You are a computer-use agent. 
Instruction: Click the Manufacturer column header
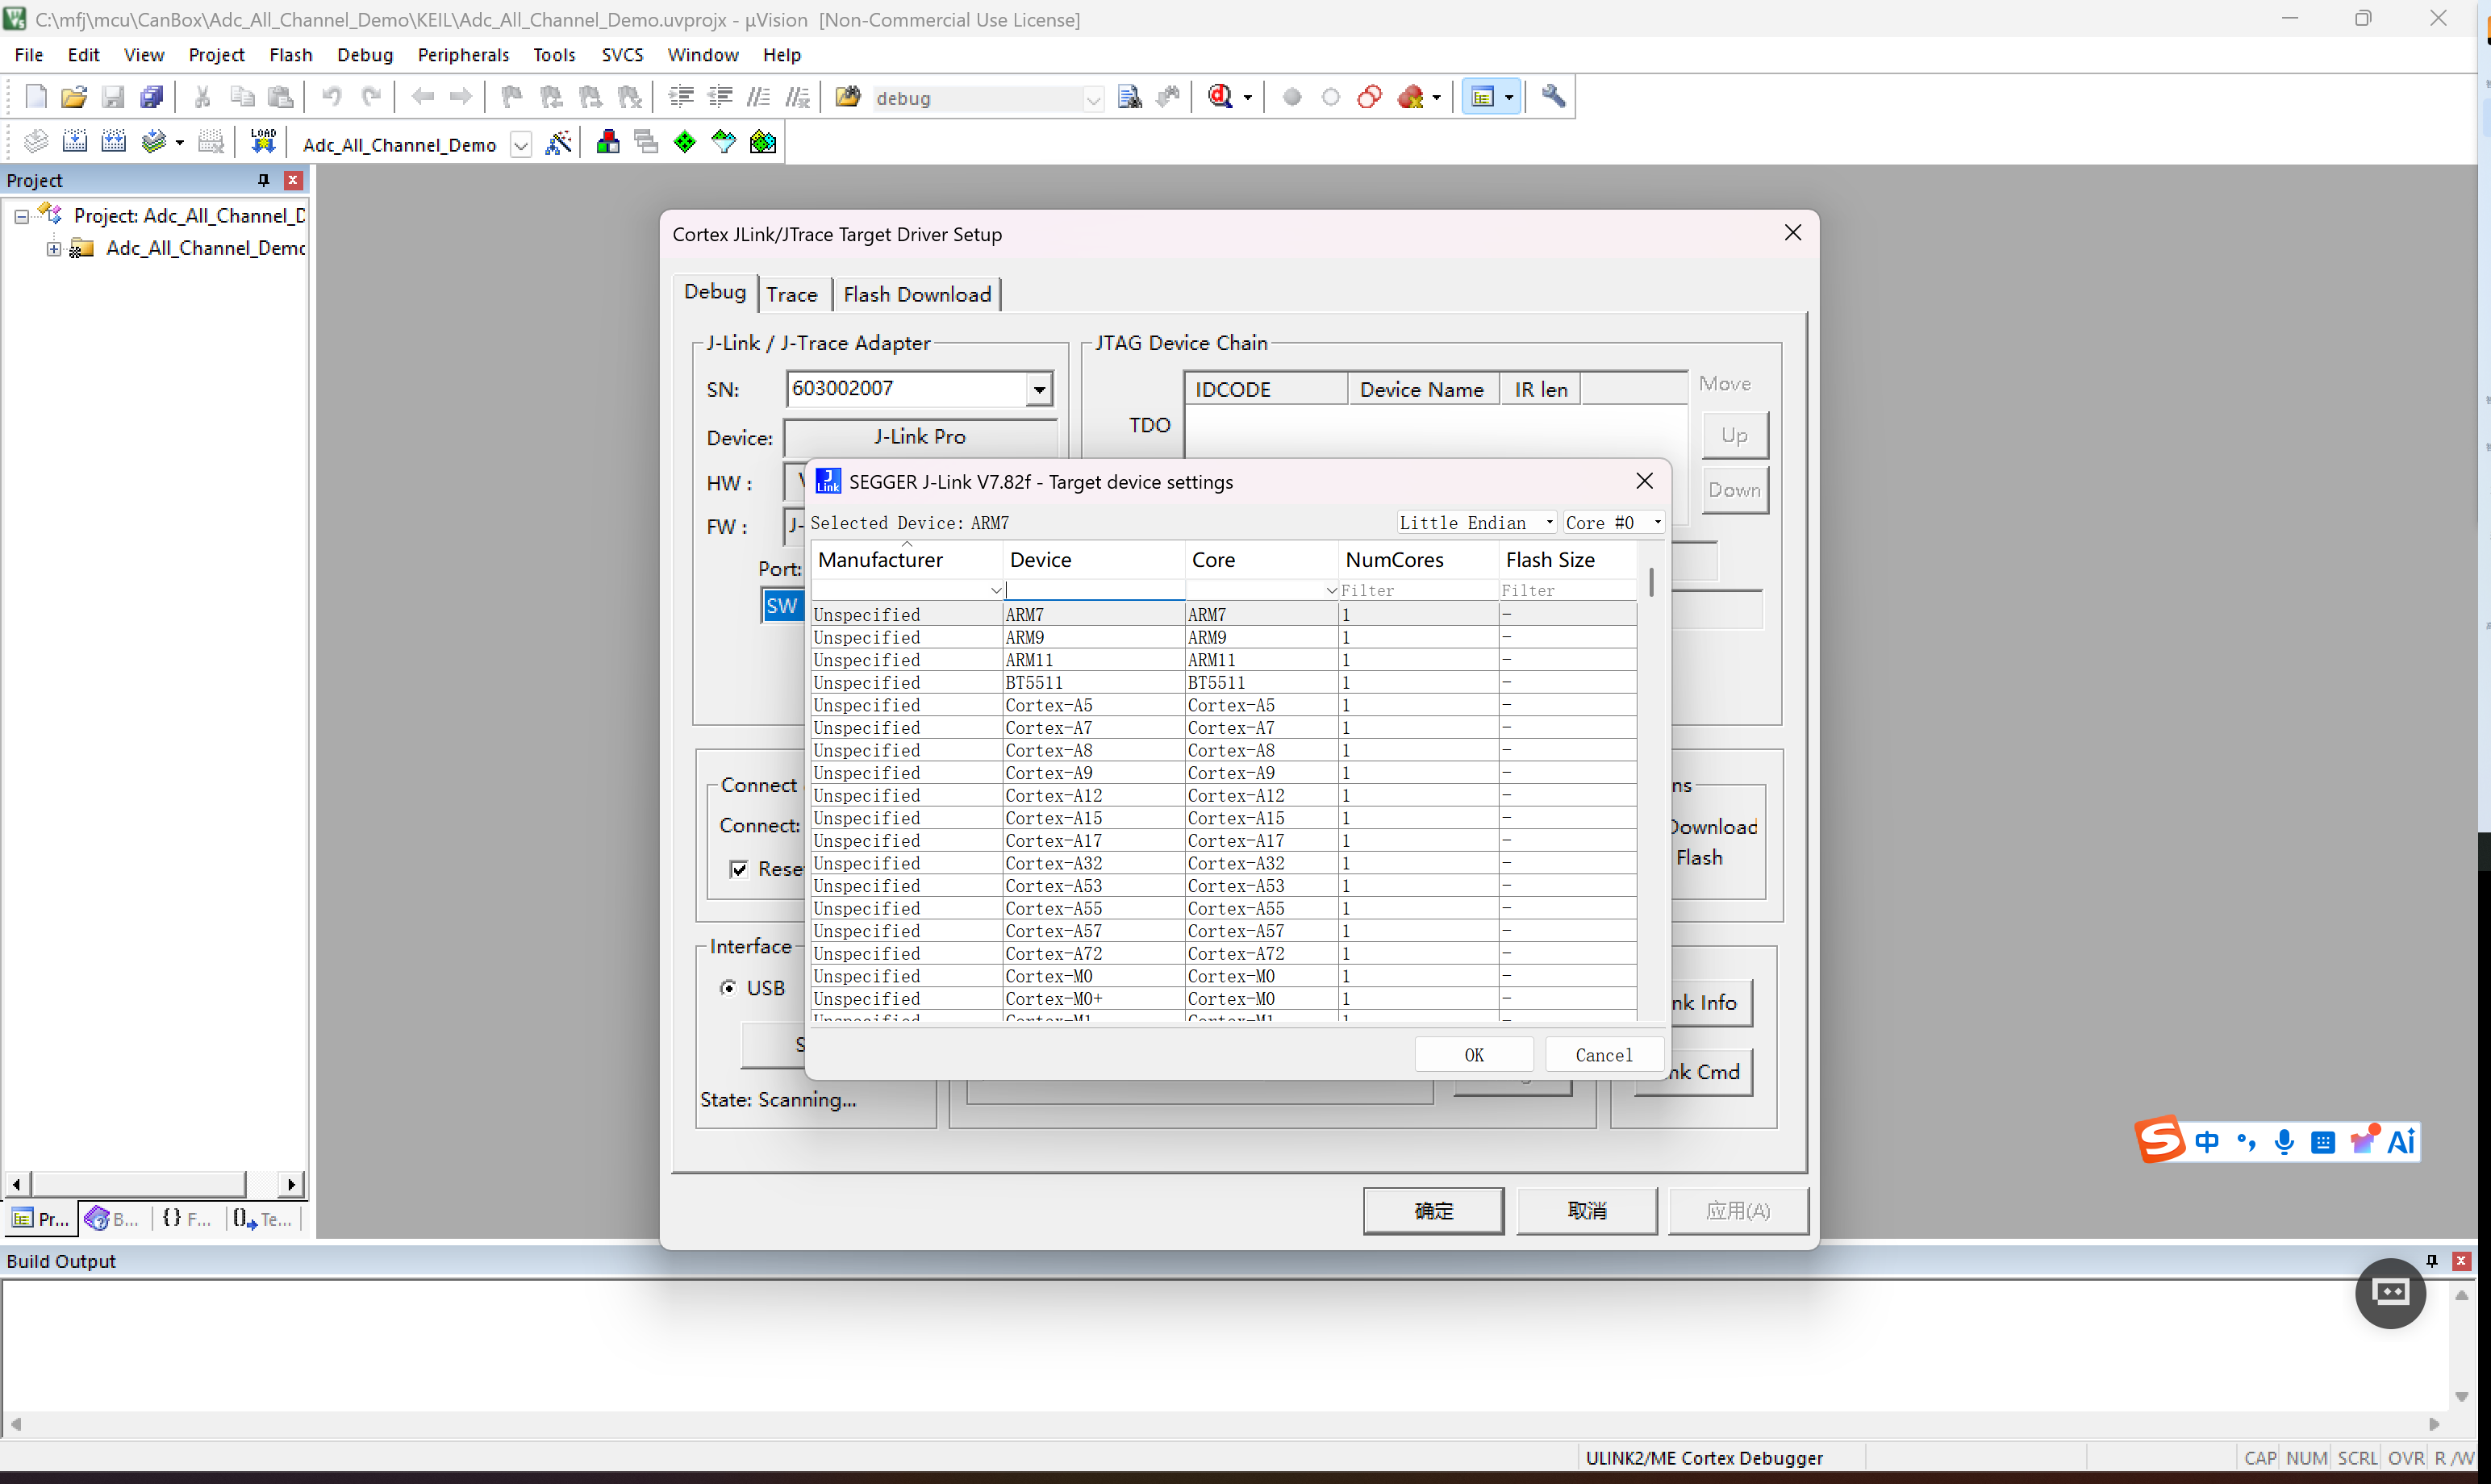click(907, 560)
